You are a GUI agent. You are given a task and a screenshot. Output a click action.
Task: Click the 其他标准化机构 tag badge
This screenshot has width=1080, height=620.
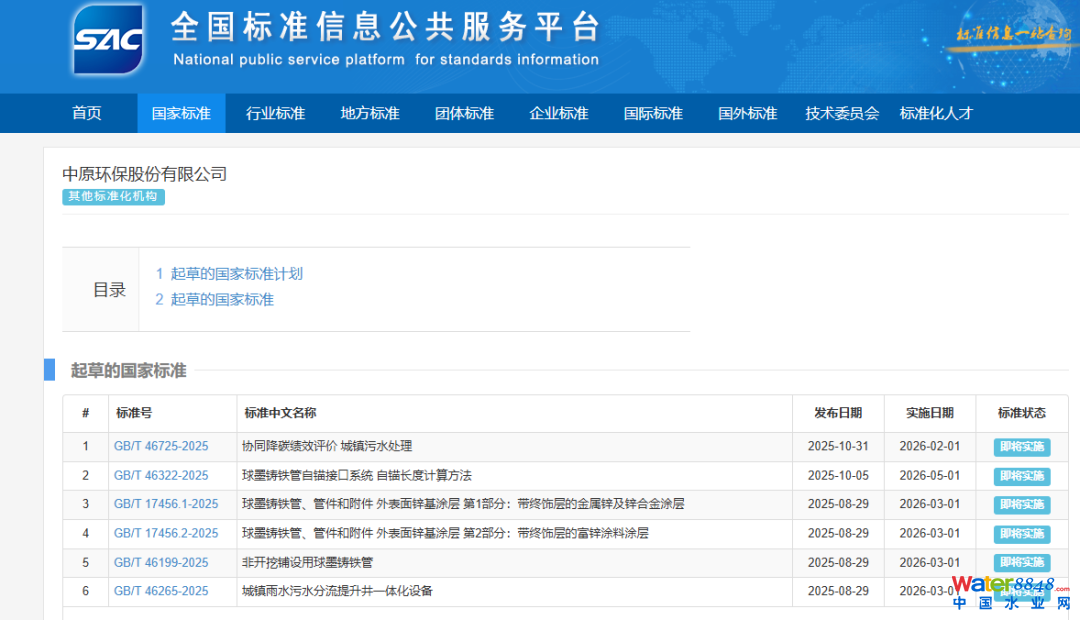pos(113,197)
